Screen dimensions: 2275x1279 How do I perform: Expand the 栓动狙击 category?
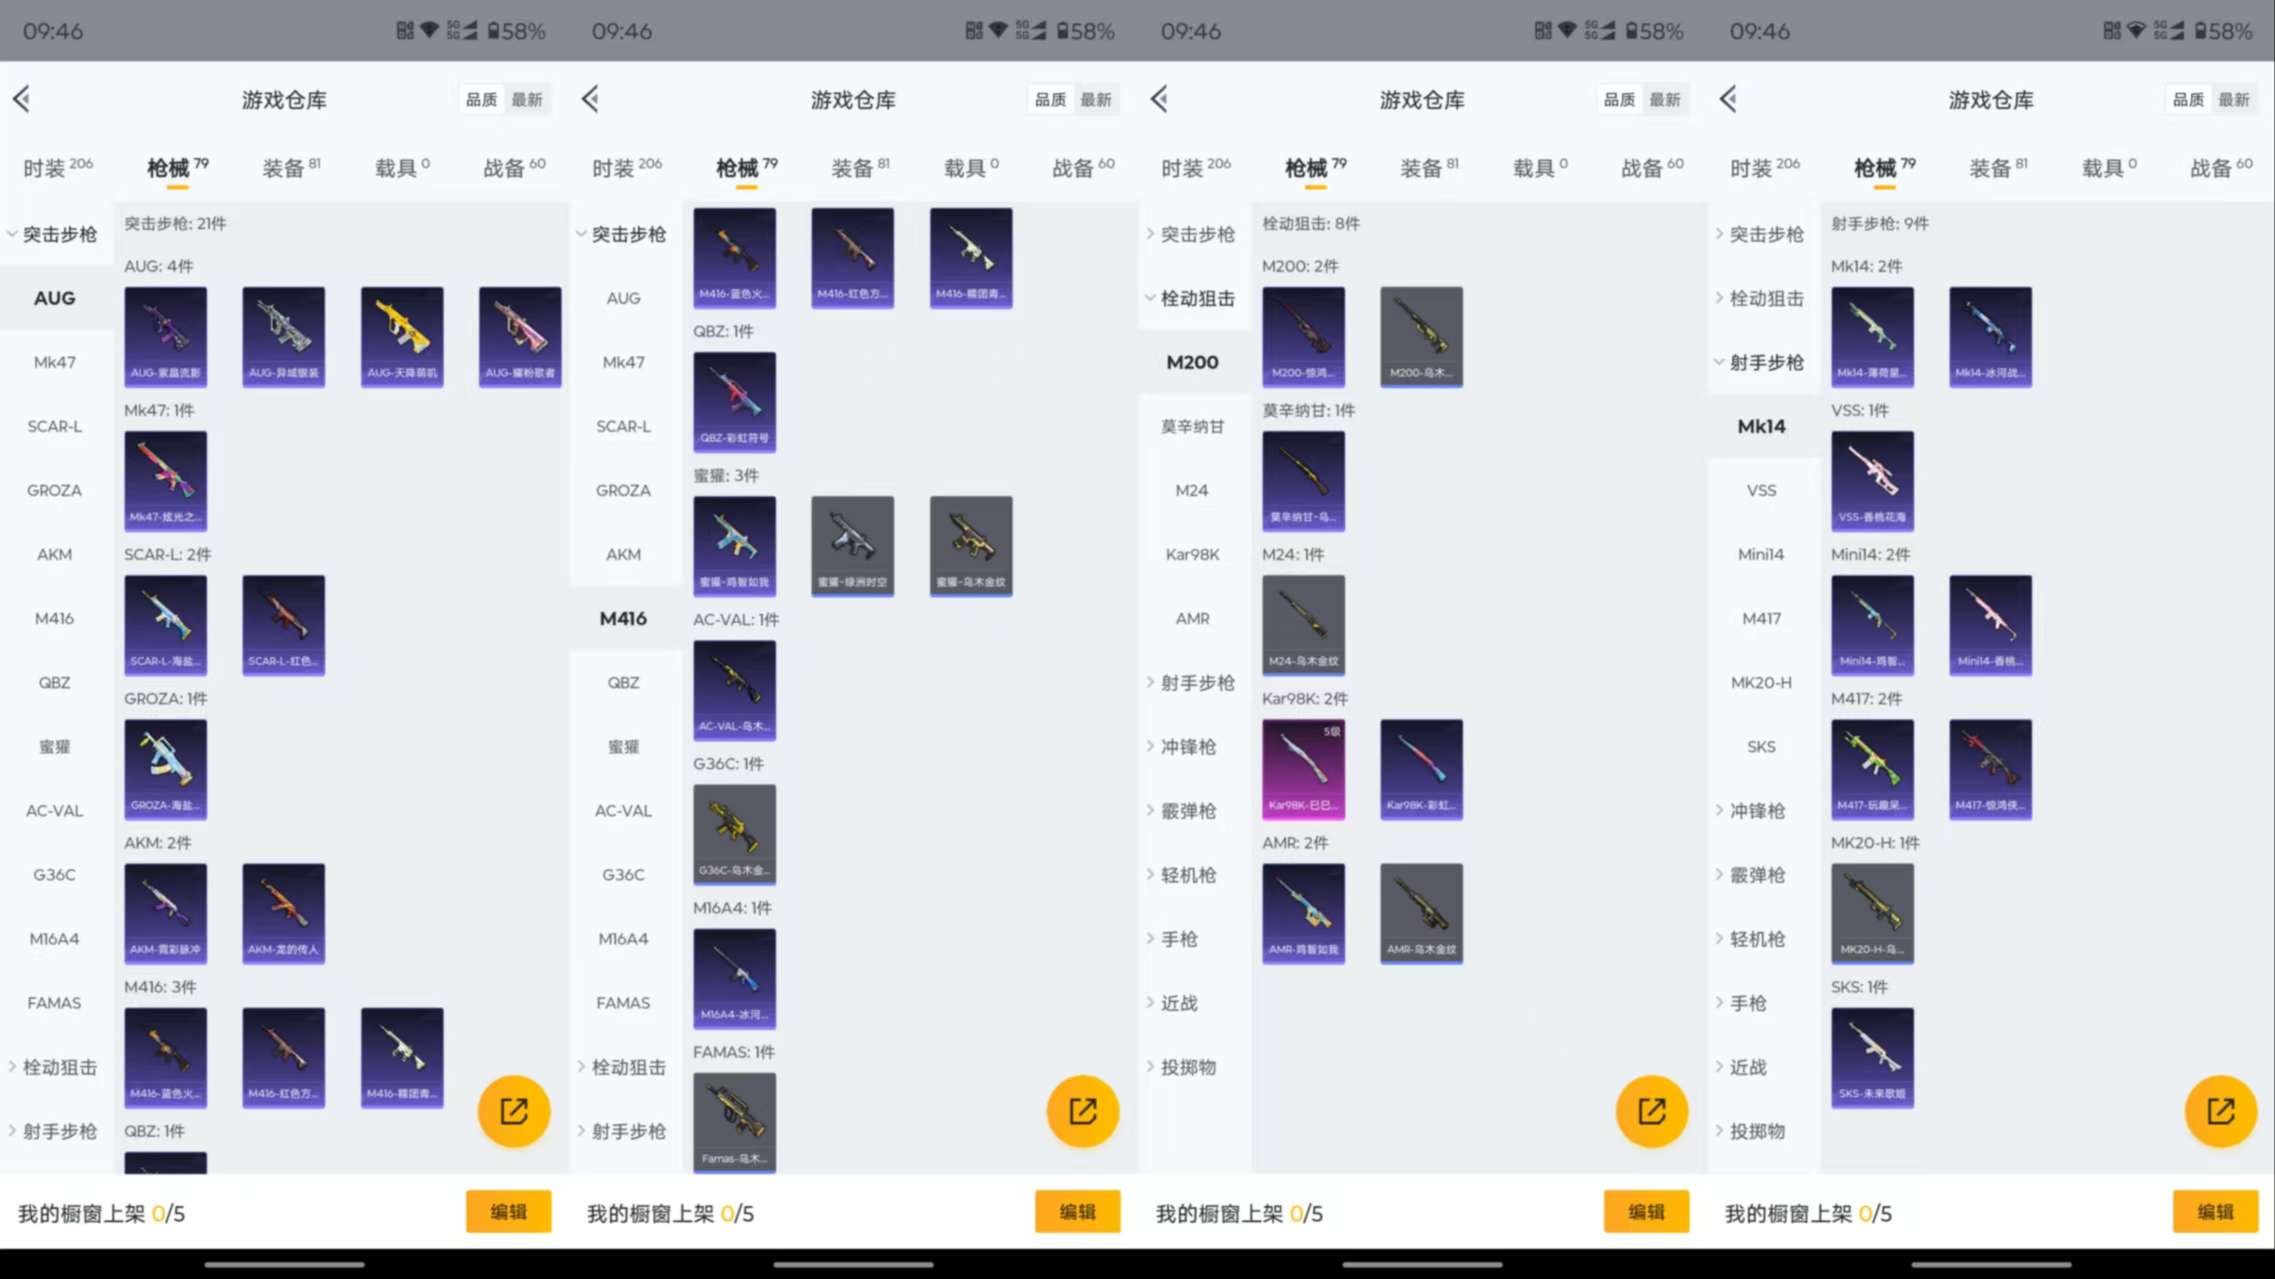point(57,1067)
